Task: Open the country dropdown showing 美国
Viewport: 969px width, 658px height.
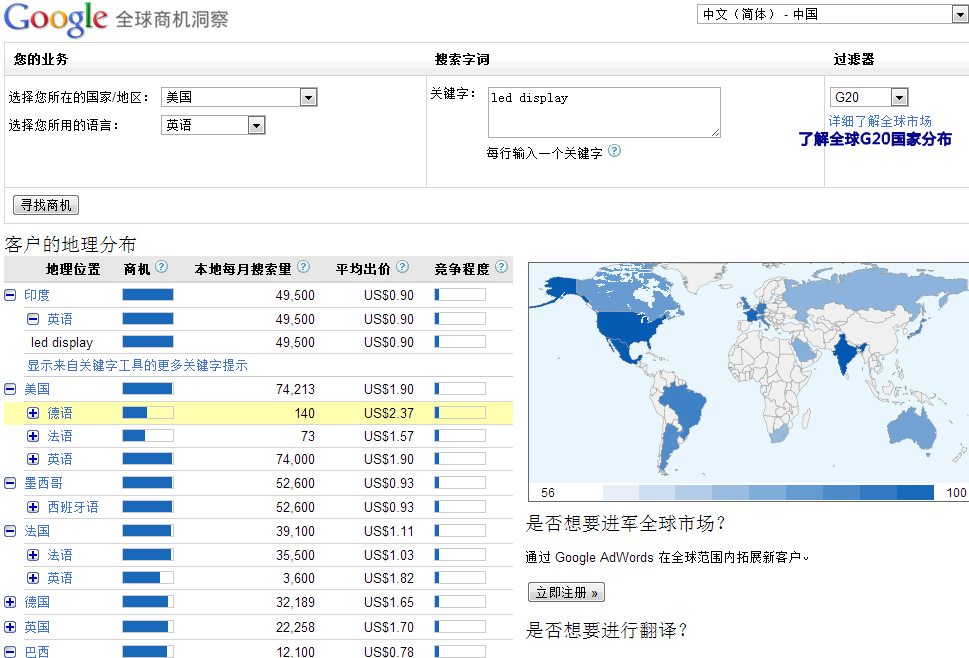Action: coord(239,97)
